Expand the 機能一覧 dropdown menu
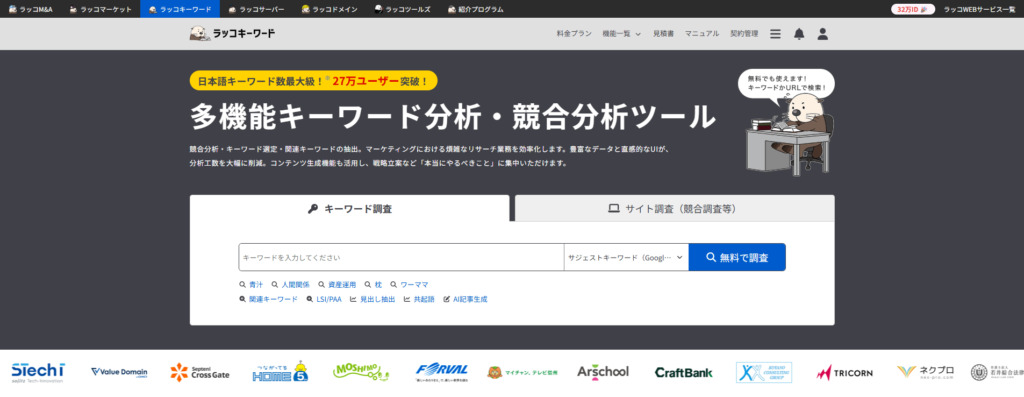The height and width of the screenshot is (397, 1024). tap(621, 34)
